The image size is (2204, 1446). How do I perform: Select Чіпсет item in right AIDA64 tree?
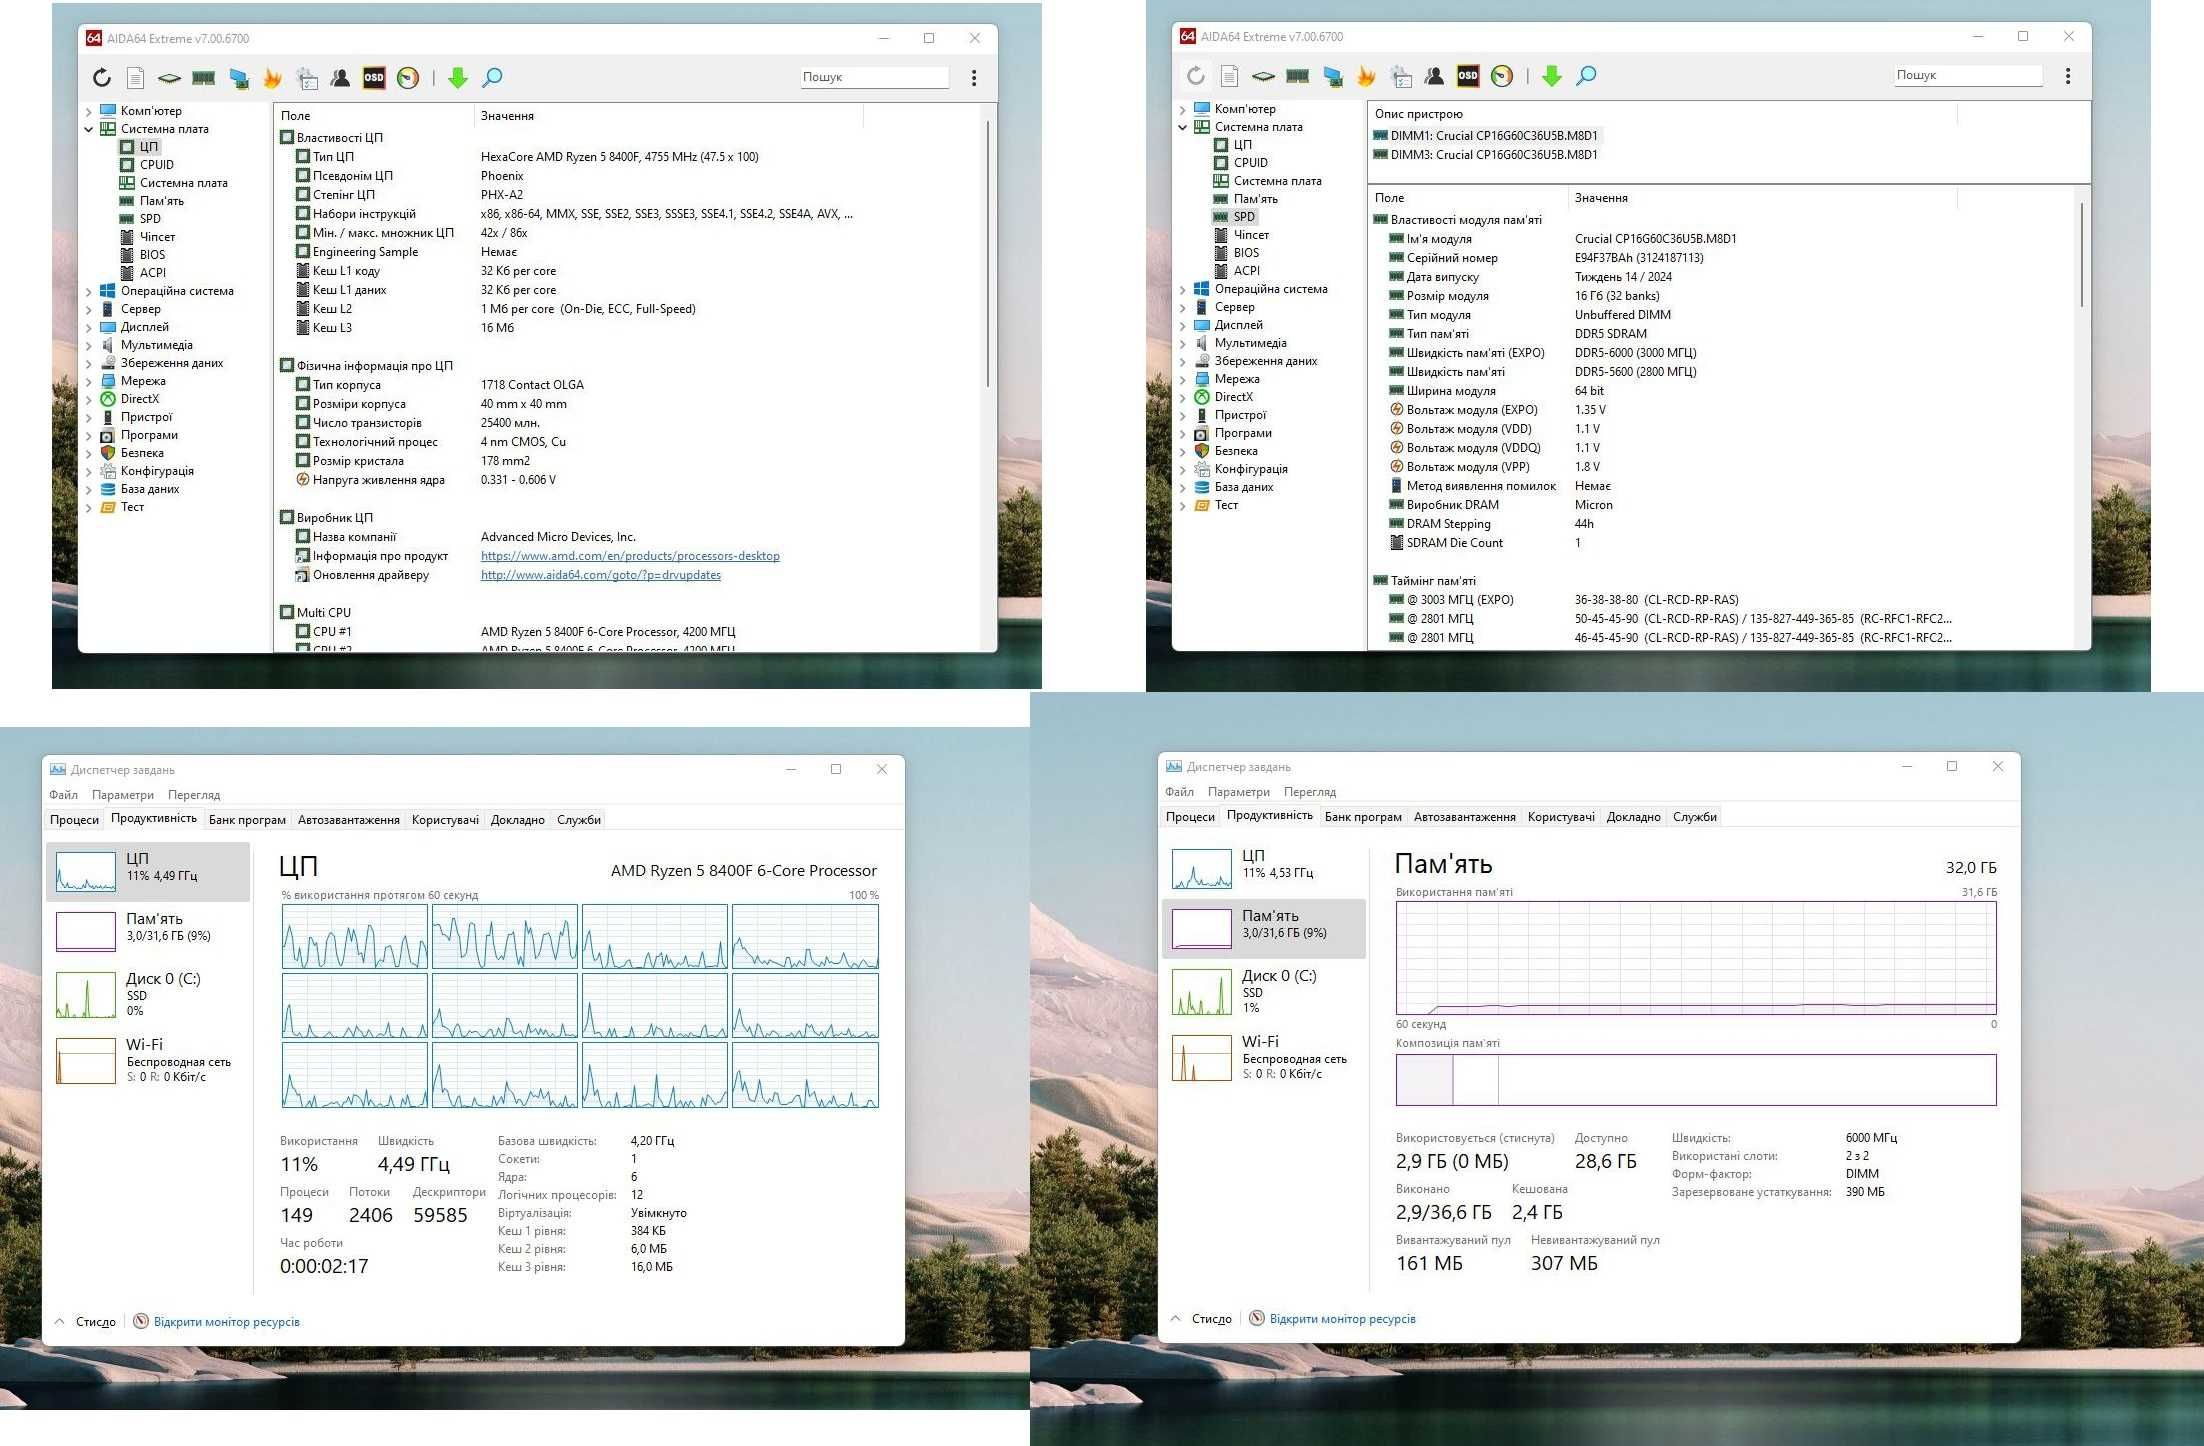pos(1251,235)
